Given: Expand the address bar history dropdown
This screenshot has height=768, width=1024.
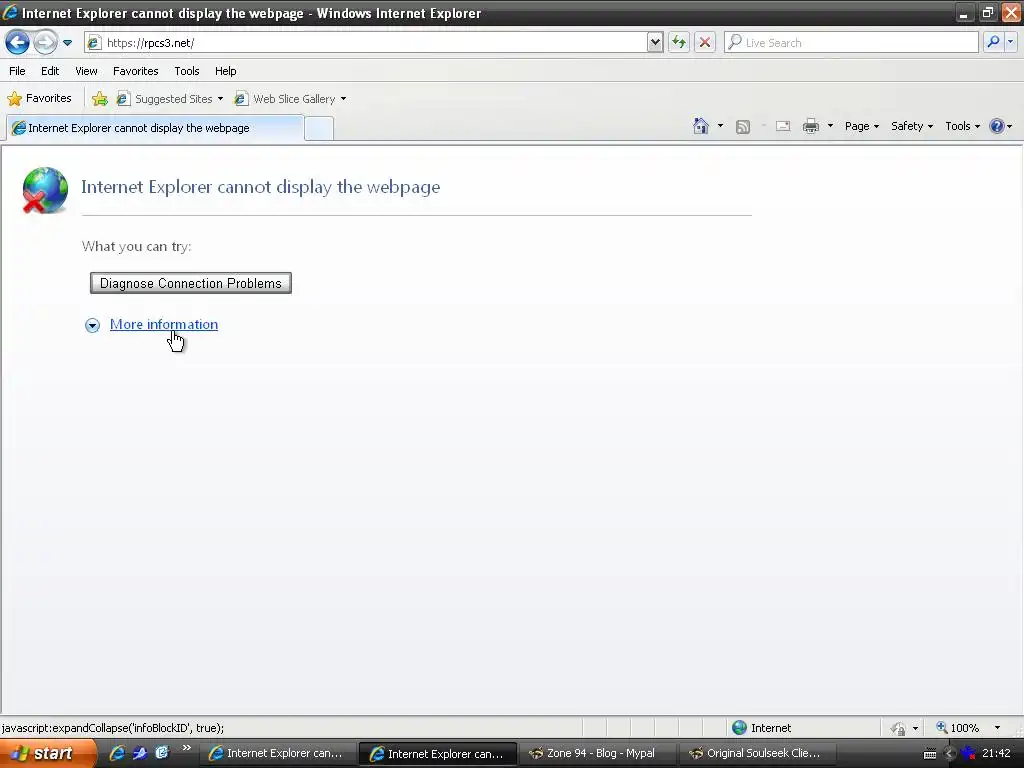Looking at the screenshot, I should point(655,43).
